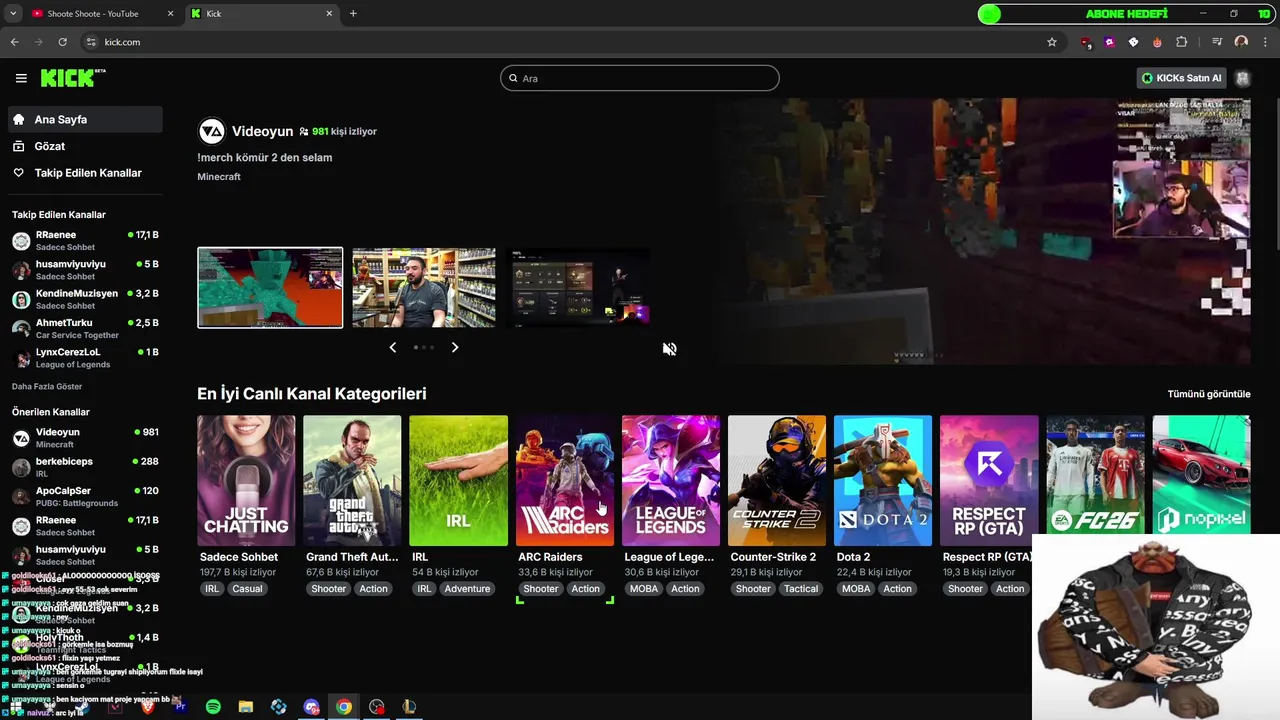Bookmark this page with the star icon
The width and height of the screenshot is (1280, 720).
[x=1052, y=42]
